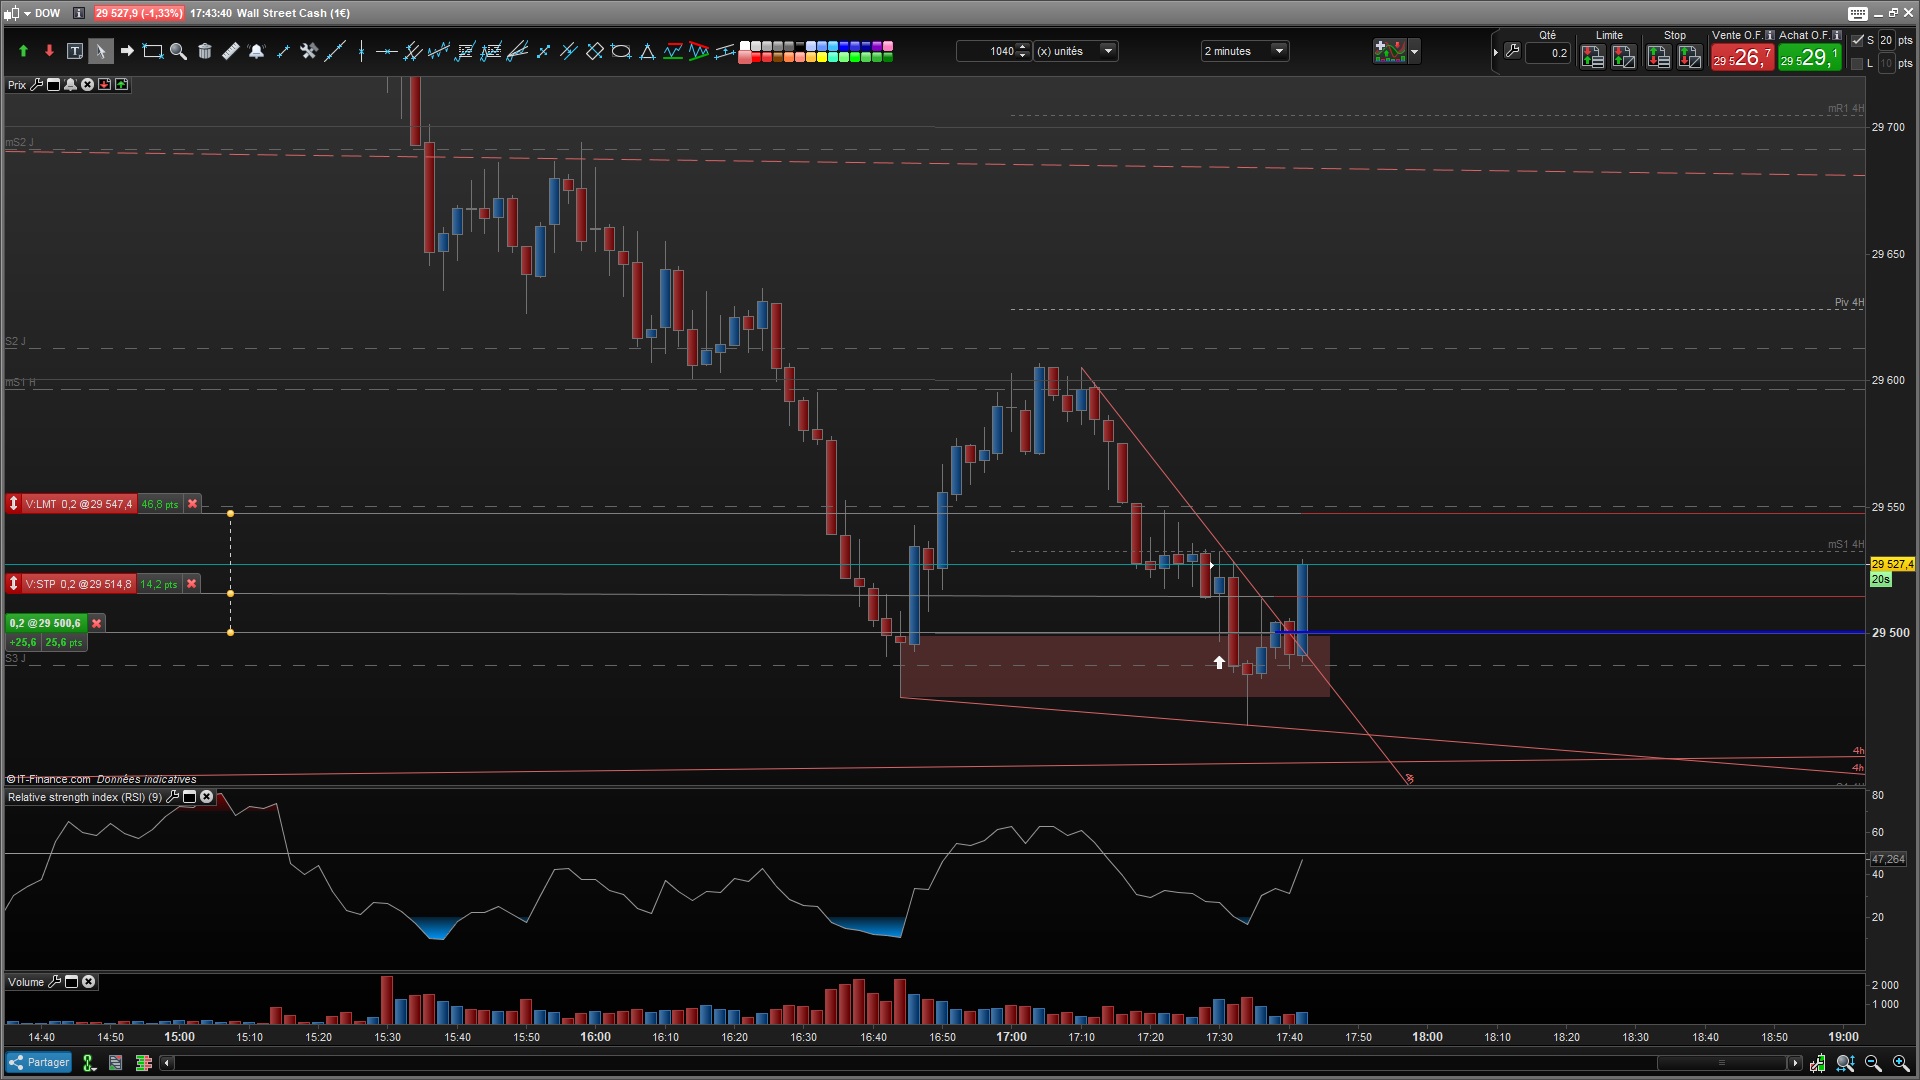Click the Partager share button
Viewport: 1920px width, 1080px height.
pos(39,1063)
